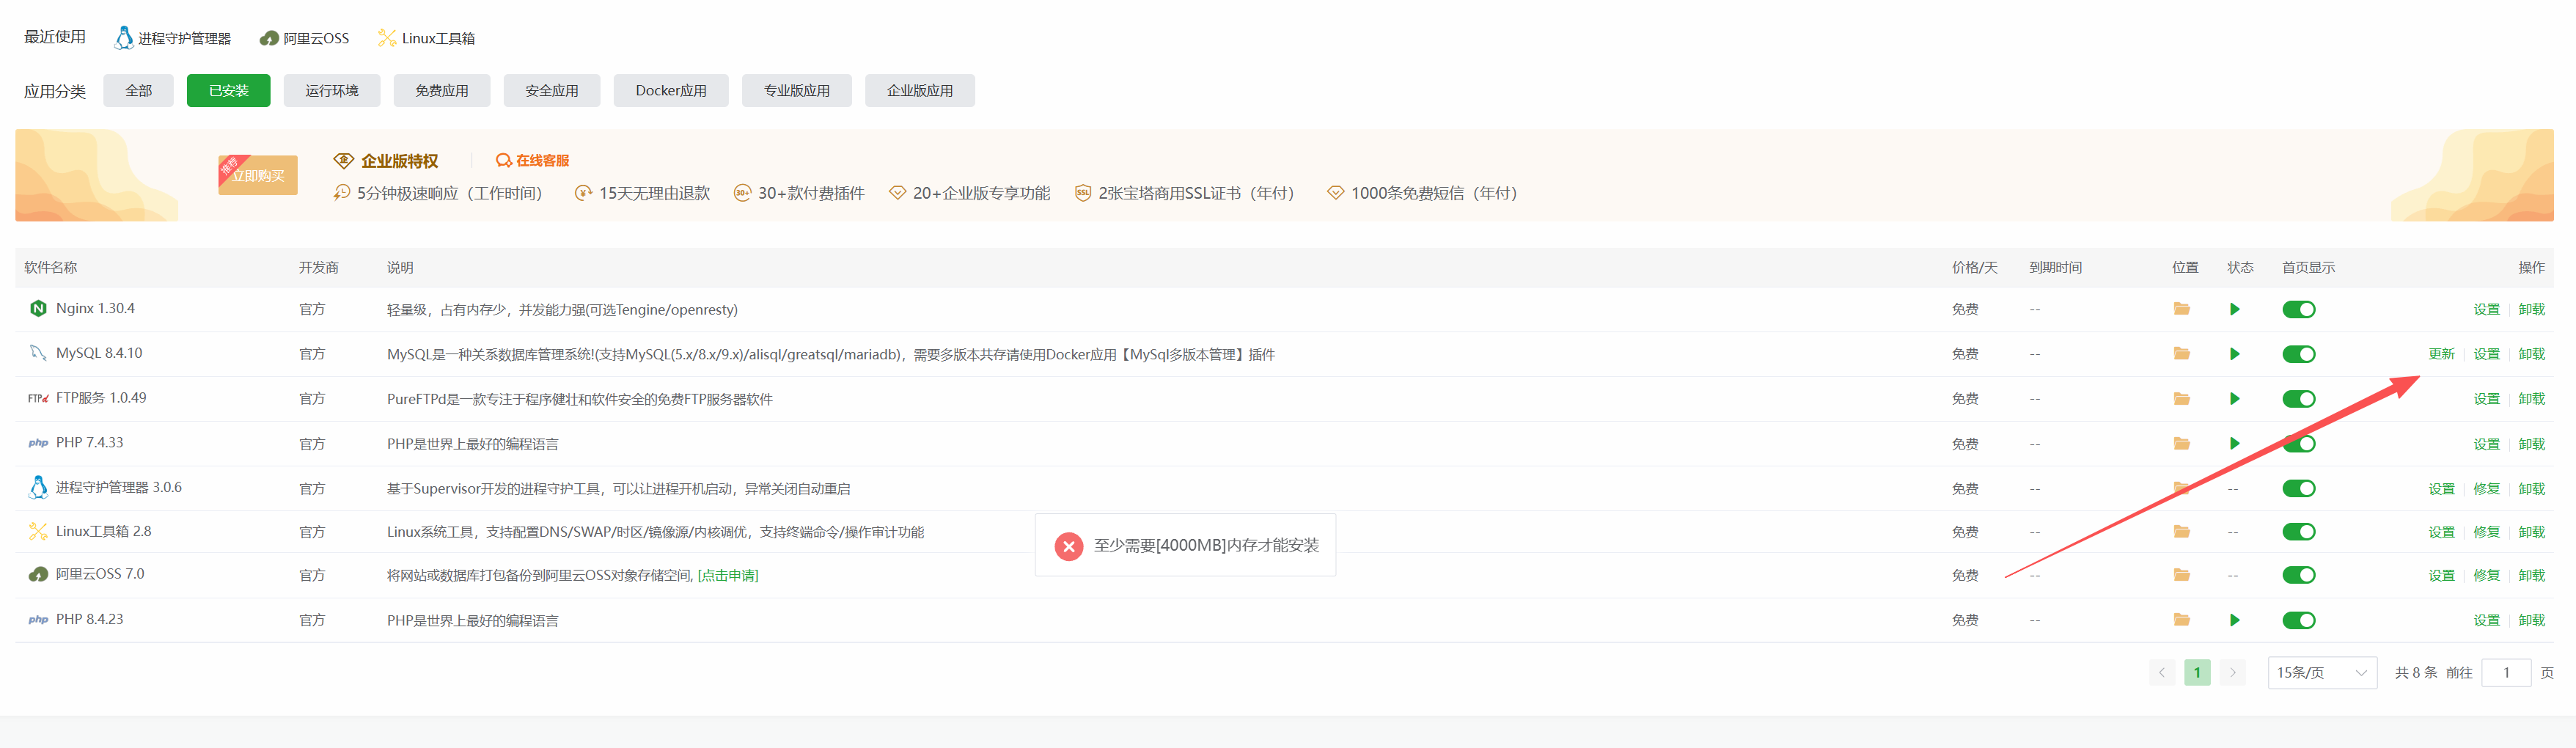Open Linux工具箱 folder location icon
This screenshot has height=748, width=2576.
pyautogui.click(x=2181, y=532)
